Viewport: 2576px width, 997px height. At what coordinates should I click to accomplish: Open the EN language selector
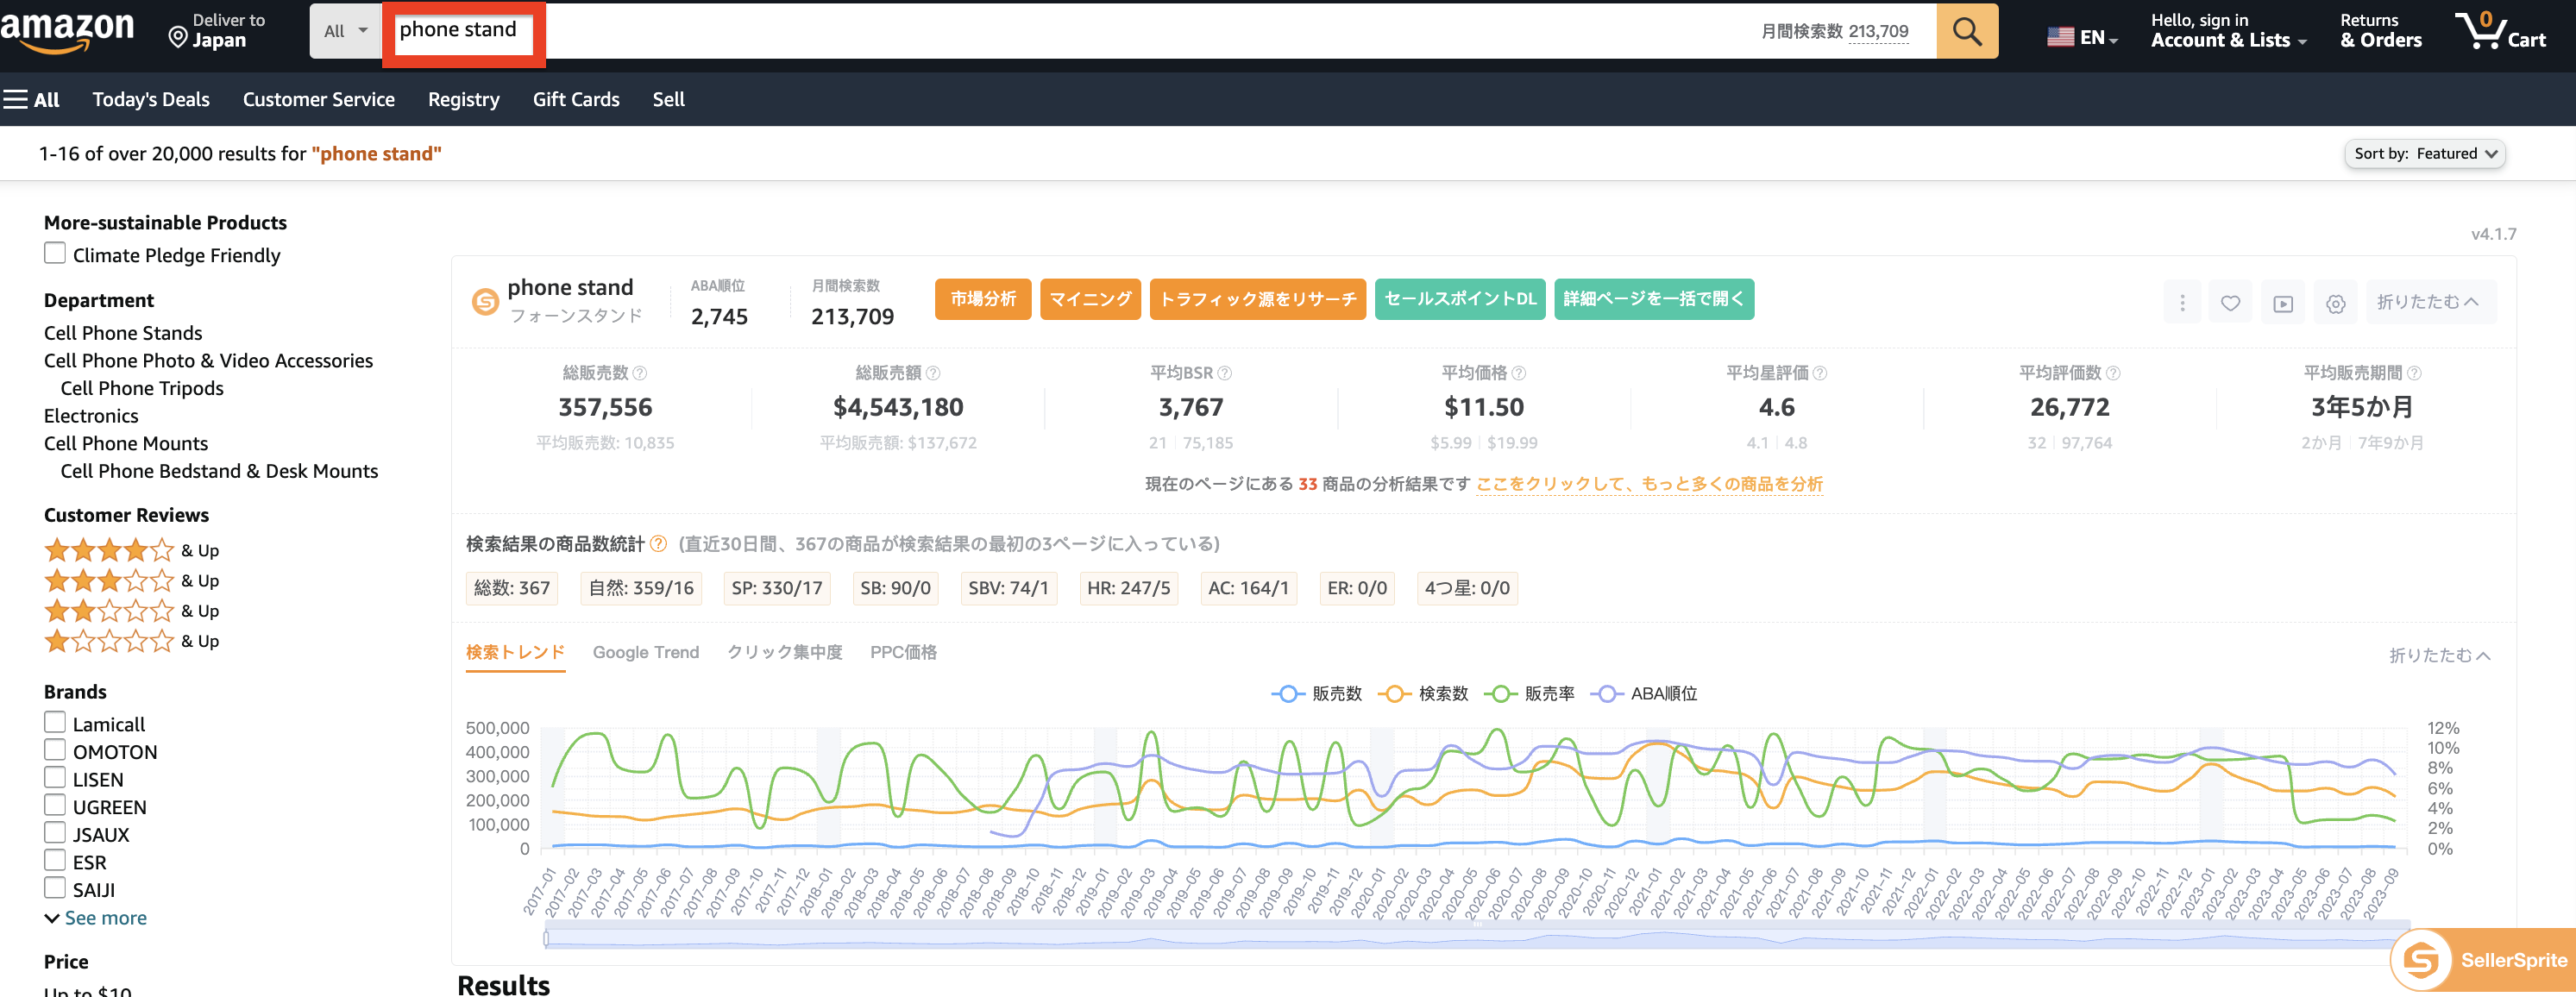point(2082,37)
